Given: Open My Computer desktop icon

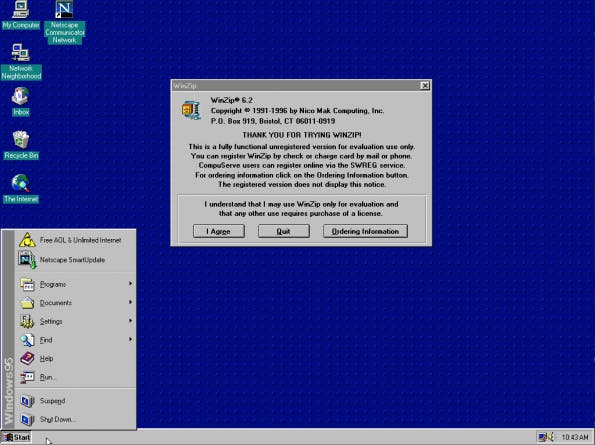Looking at the screenshot, I should click(20, 15).
